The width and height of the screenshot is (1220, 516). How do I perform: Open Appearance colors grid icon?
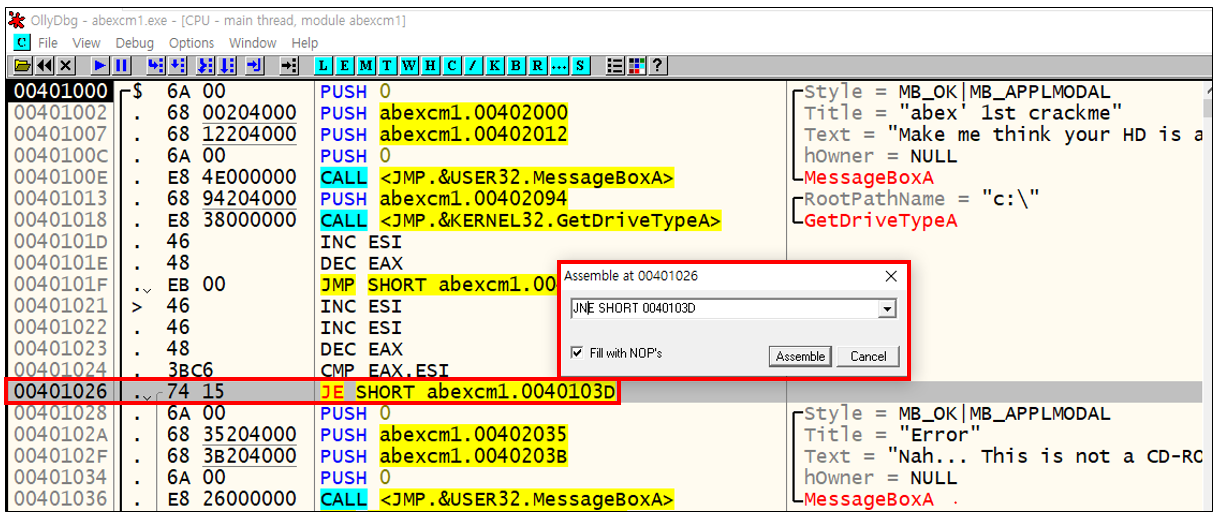click(x=636, y=66)
